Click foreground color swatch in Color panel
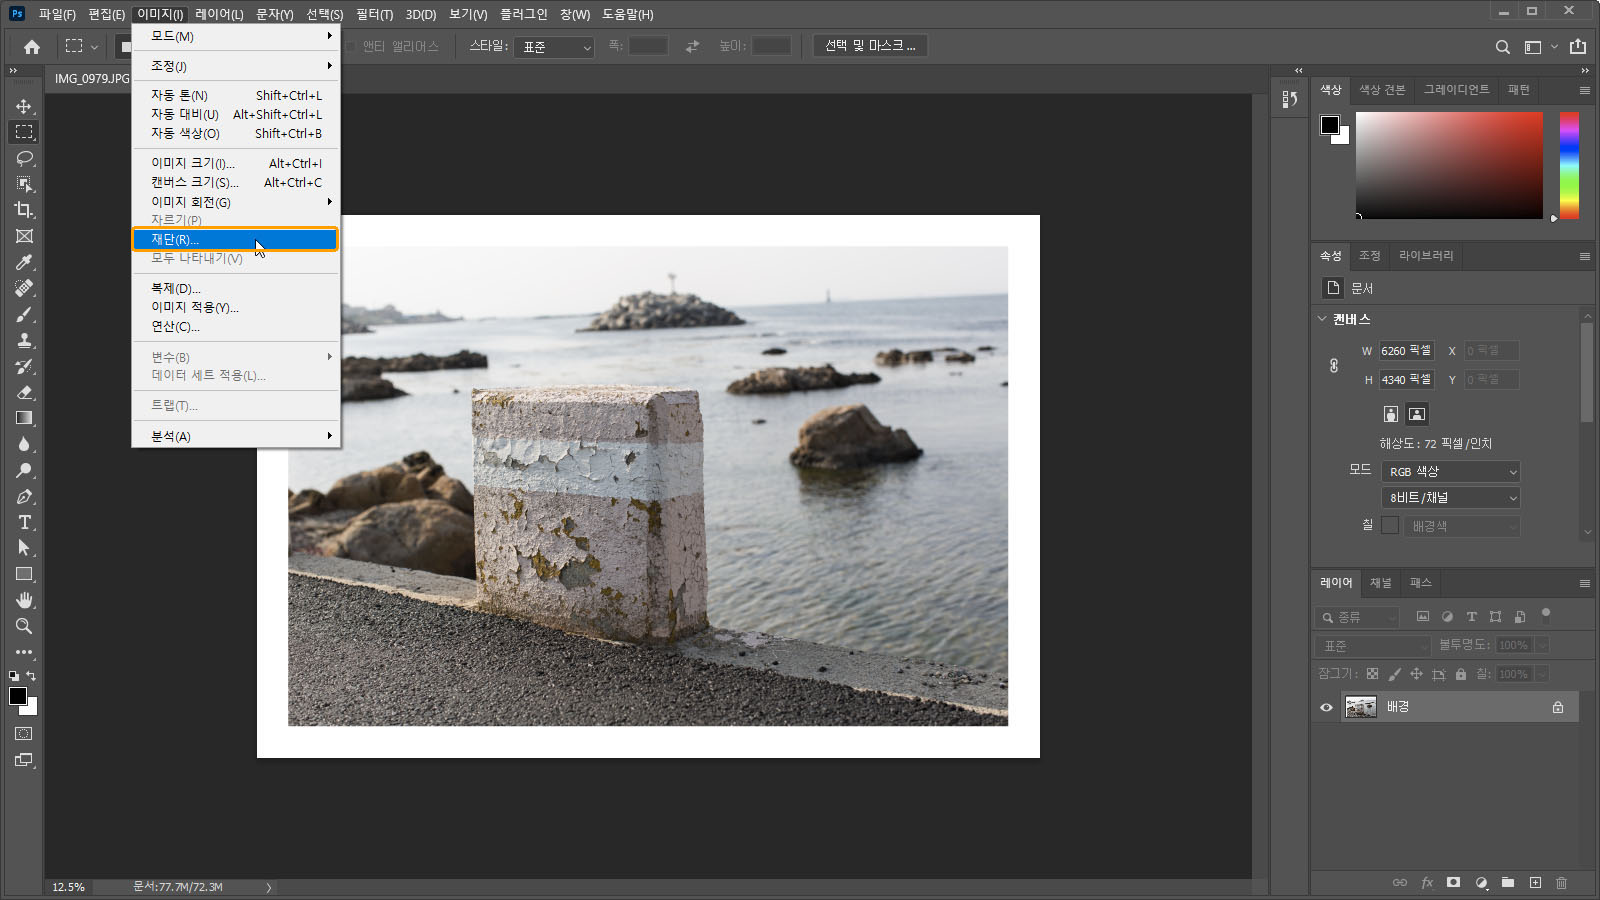 [1329, 124]
